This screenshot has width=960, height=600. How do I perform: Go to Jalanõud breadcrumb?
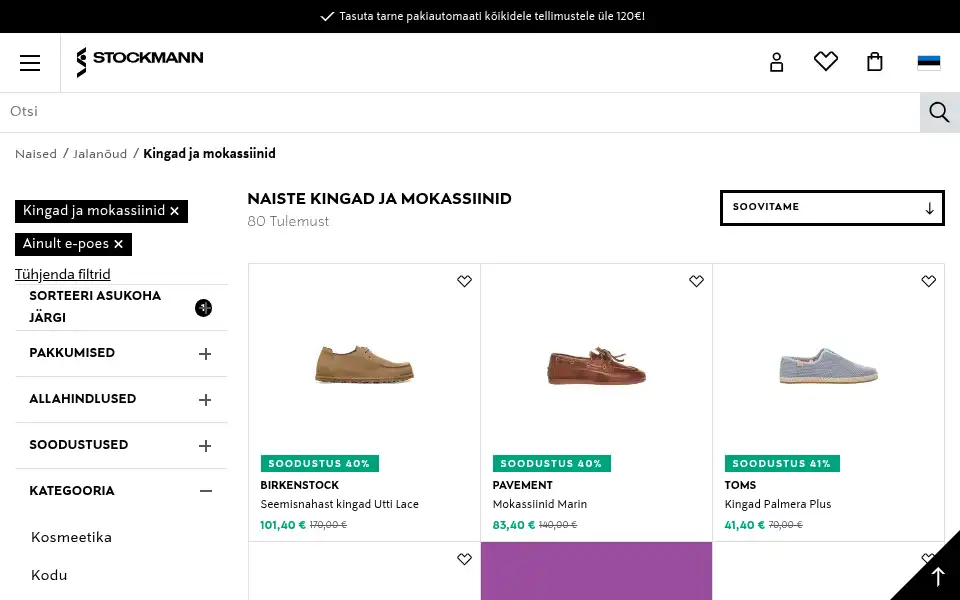pyautogui.click(x=100, y=154)
